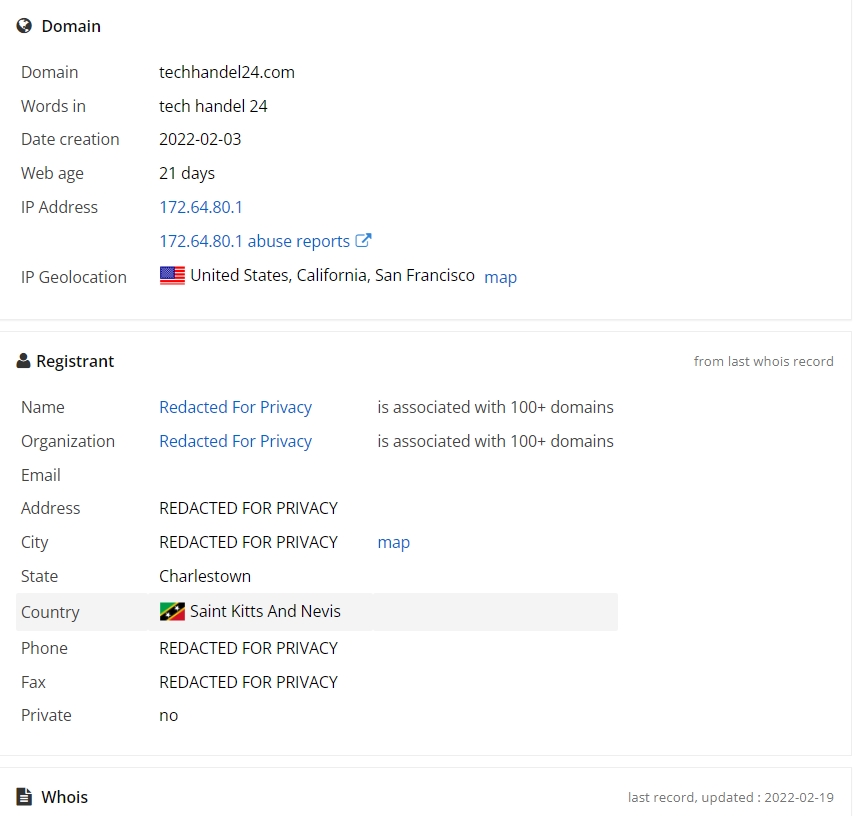The height and width of the screenshot is (816, 855).
Task: Click the Date creation value 2022-02-03
Action: click(x=200, y=139)
